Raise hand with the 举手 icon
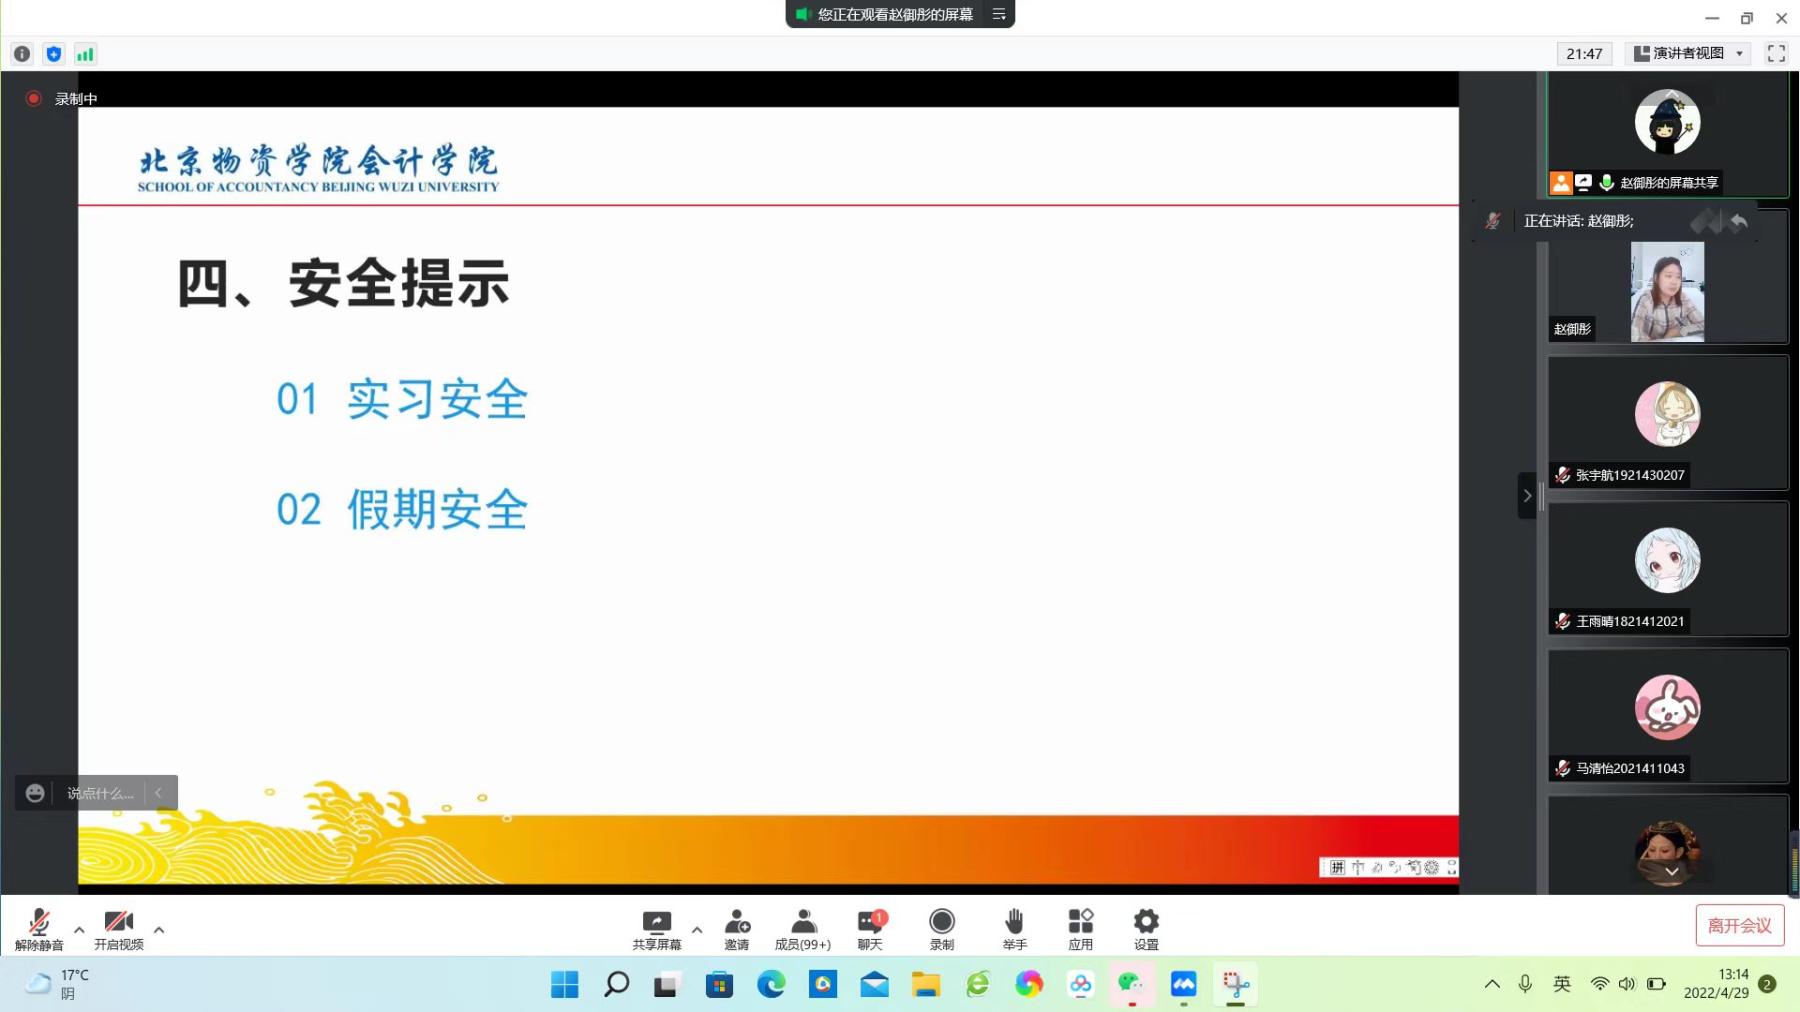This screenshot has height=1012, width=1800. (1014, 928)
